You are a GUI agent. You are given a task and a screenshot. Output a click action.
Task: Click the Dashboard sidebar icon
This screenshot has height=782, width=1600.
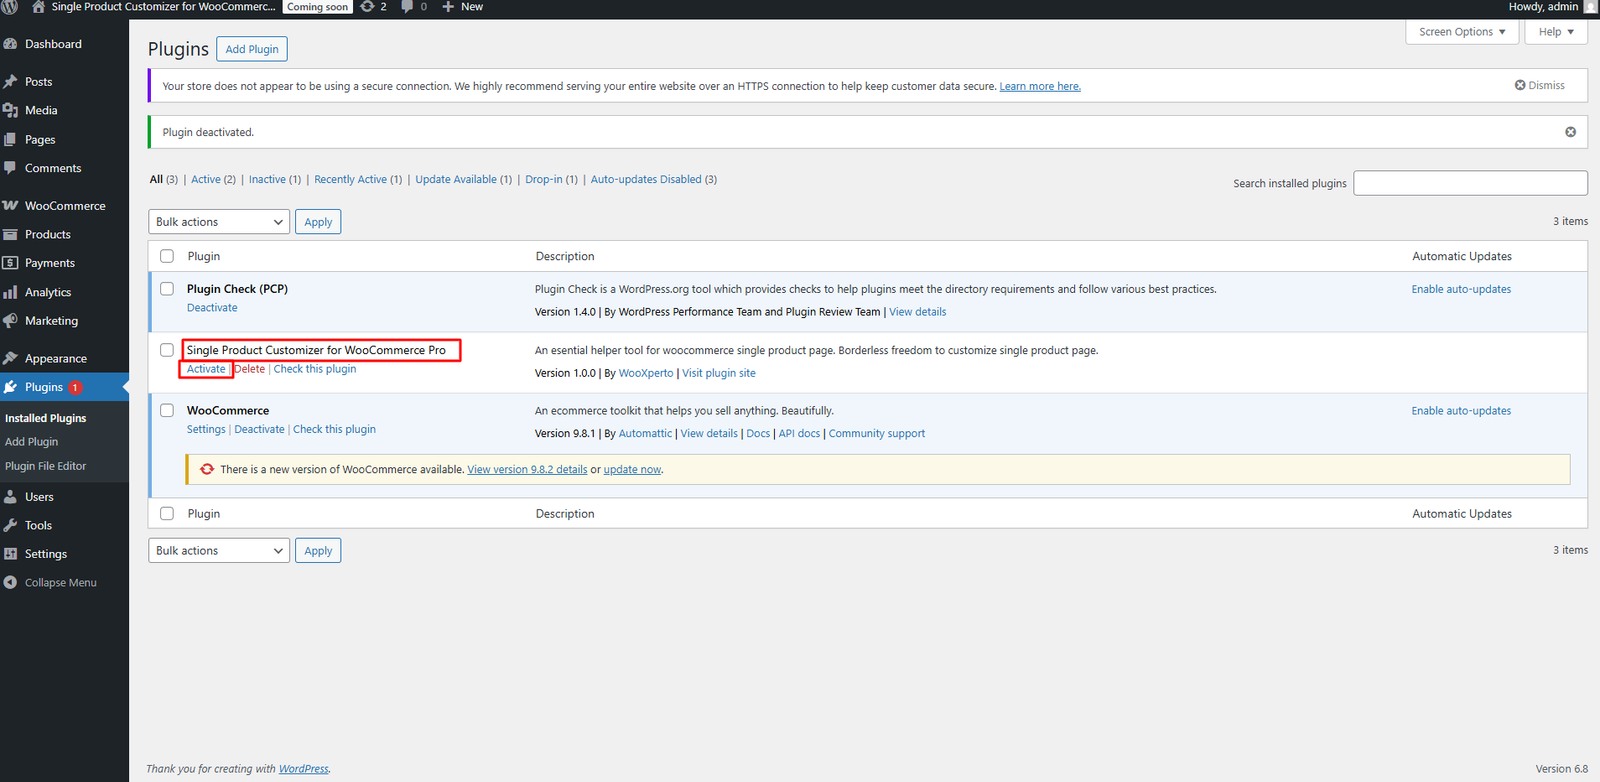click(x=11, y=44)
